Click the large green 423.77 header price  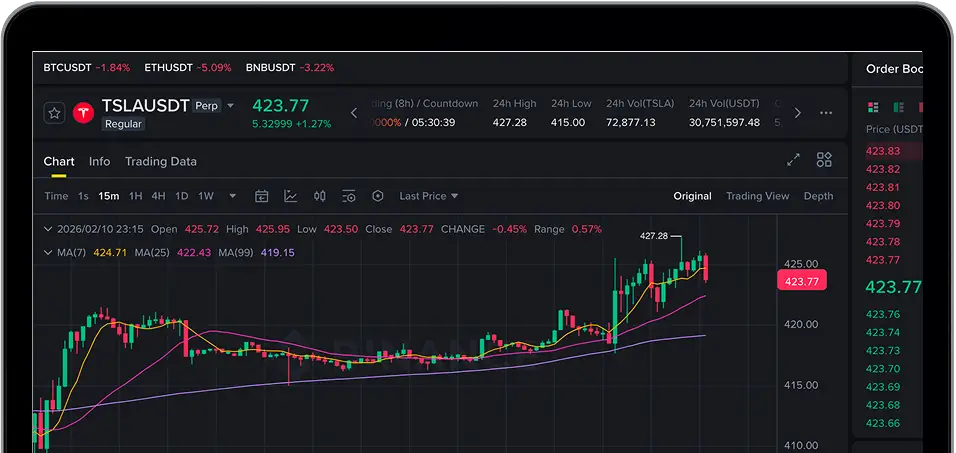click(281, 106)
